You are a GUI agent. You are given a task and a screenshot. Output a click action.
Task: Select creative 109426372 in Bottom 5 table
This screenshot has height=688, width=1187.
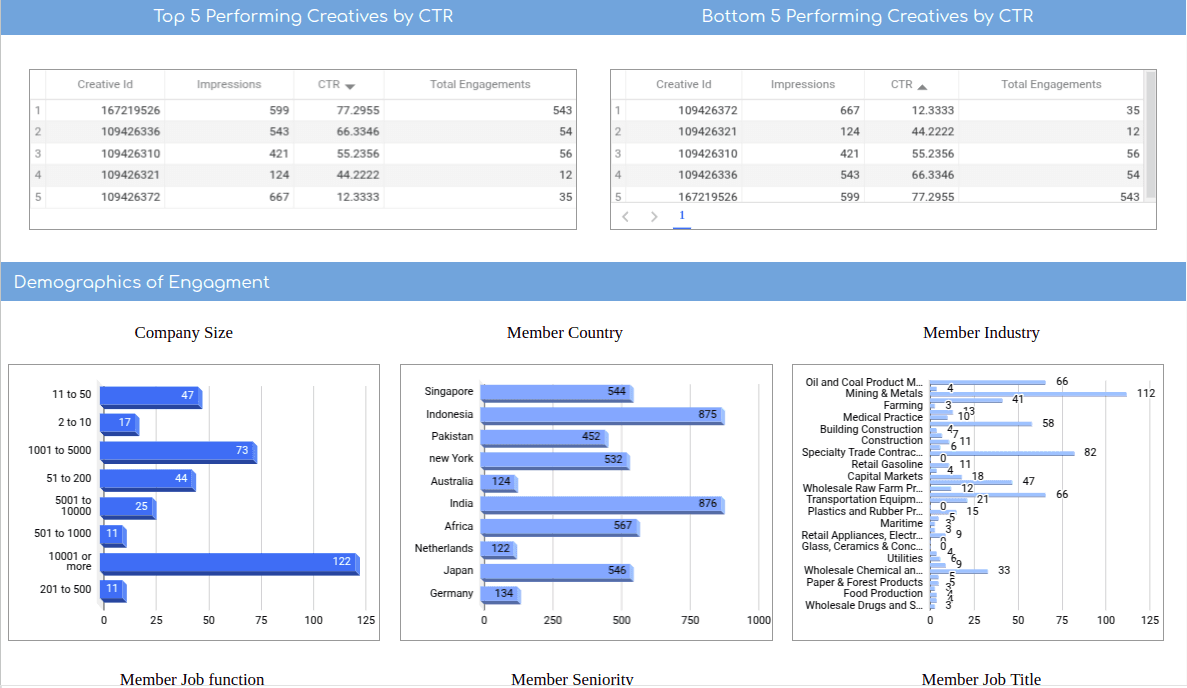[x=708, y=110]
